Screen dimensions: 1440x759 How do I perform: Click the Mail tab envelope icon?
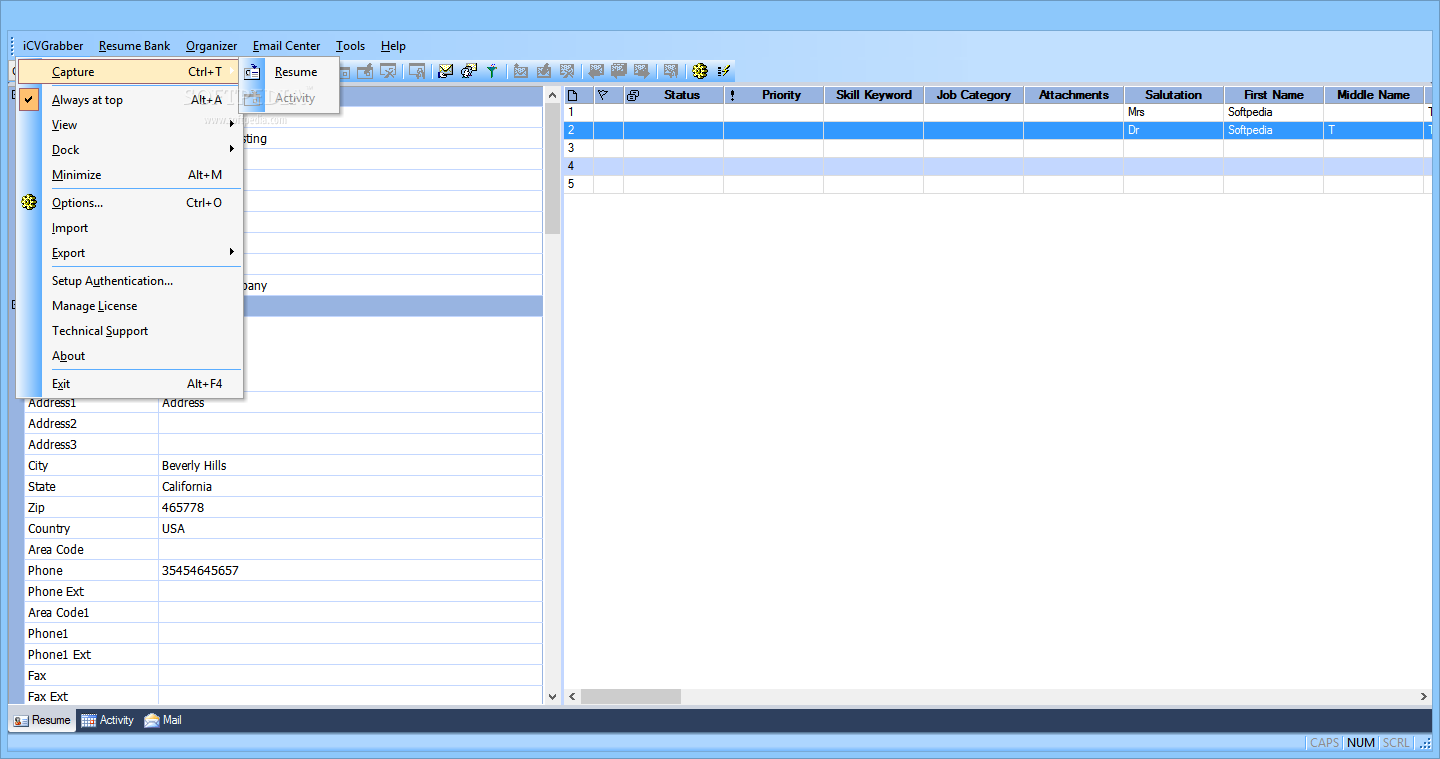point(152,720)
